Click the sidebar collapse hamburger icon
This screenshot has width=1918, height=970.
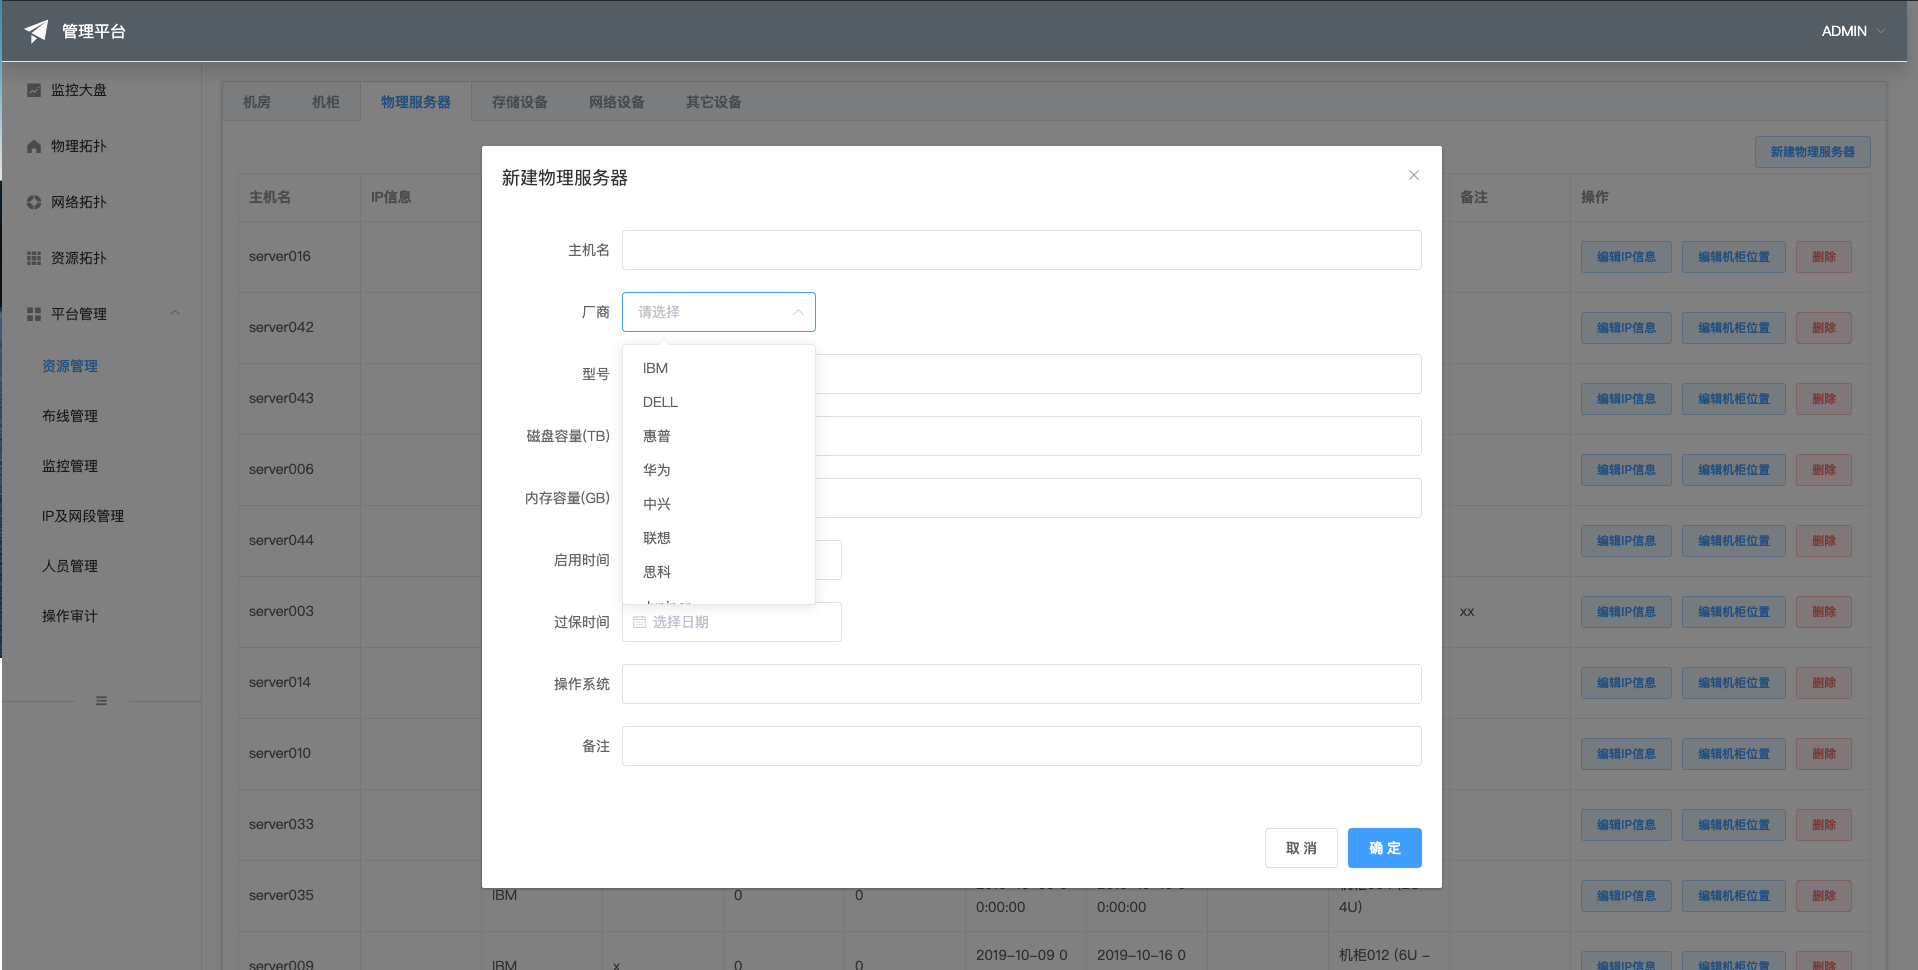pyautogui.click(x=101, y=701)
